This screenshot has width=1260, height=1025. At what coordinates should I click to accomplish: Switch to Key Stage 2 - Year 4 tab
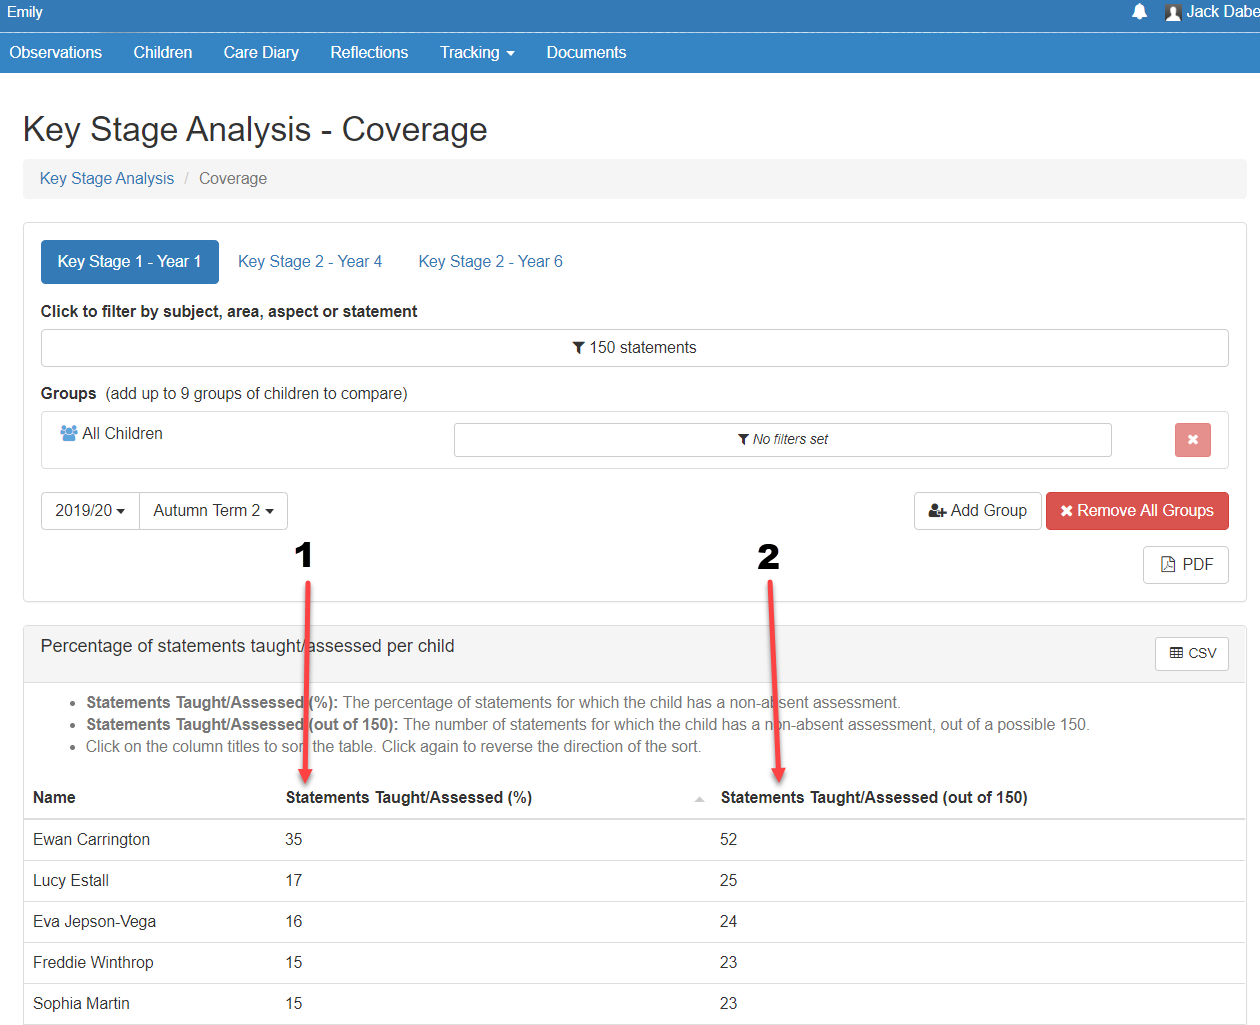[x=310, y=262]
